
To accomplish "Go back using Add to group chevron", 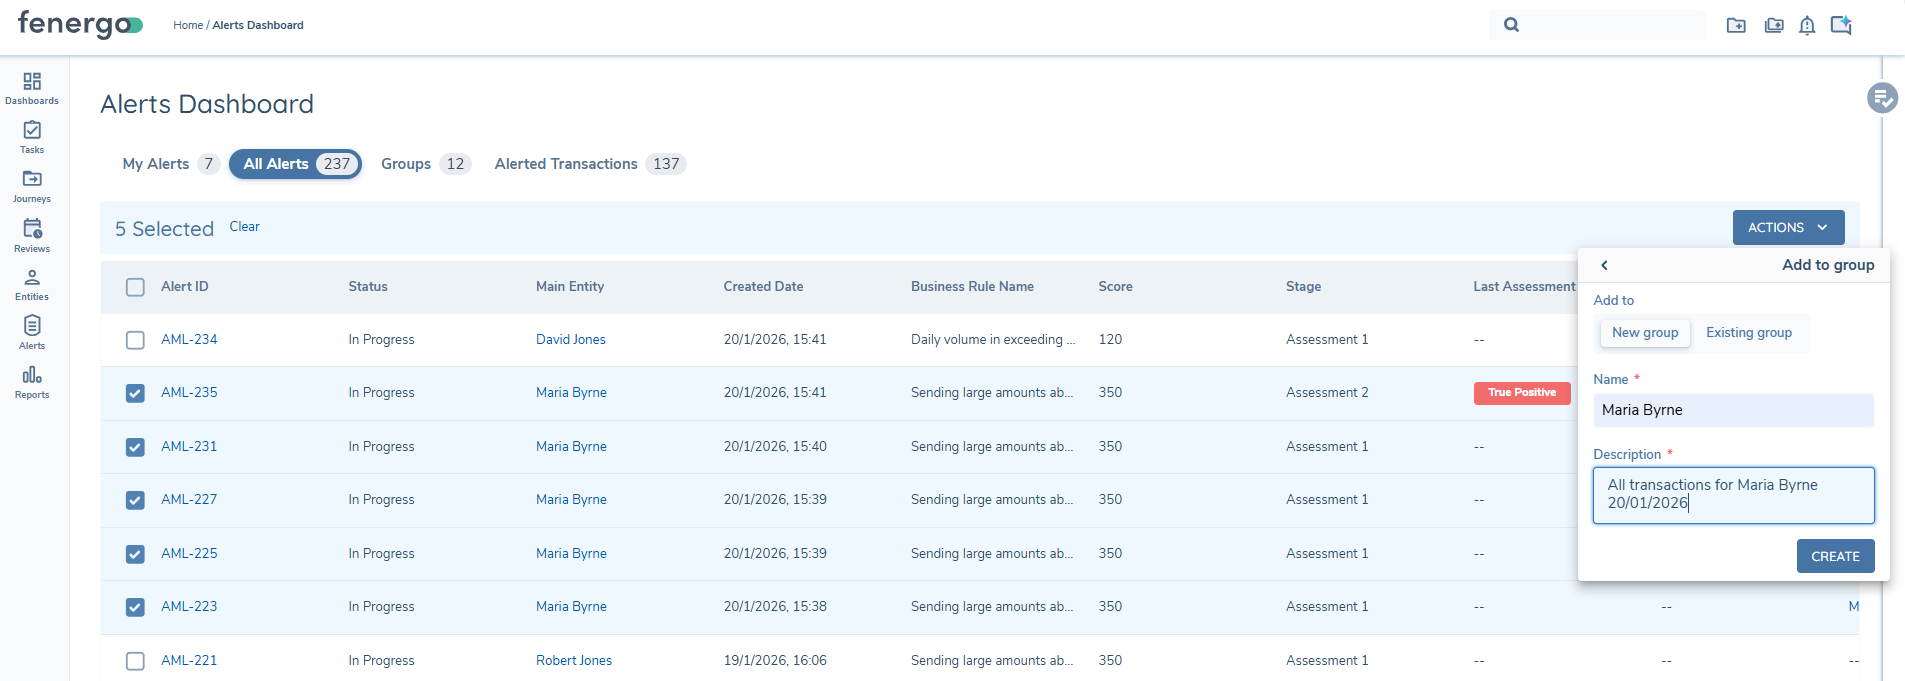I will [1604, 265].
